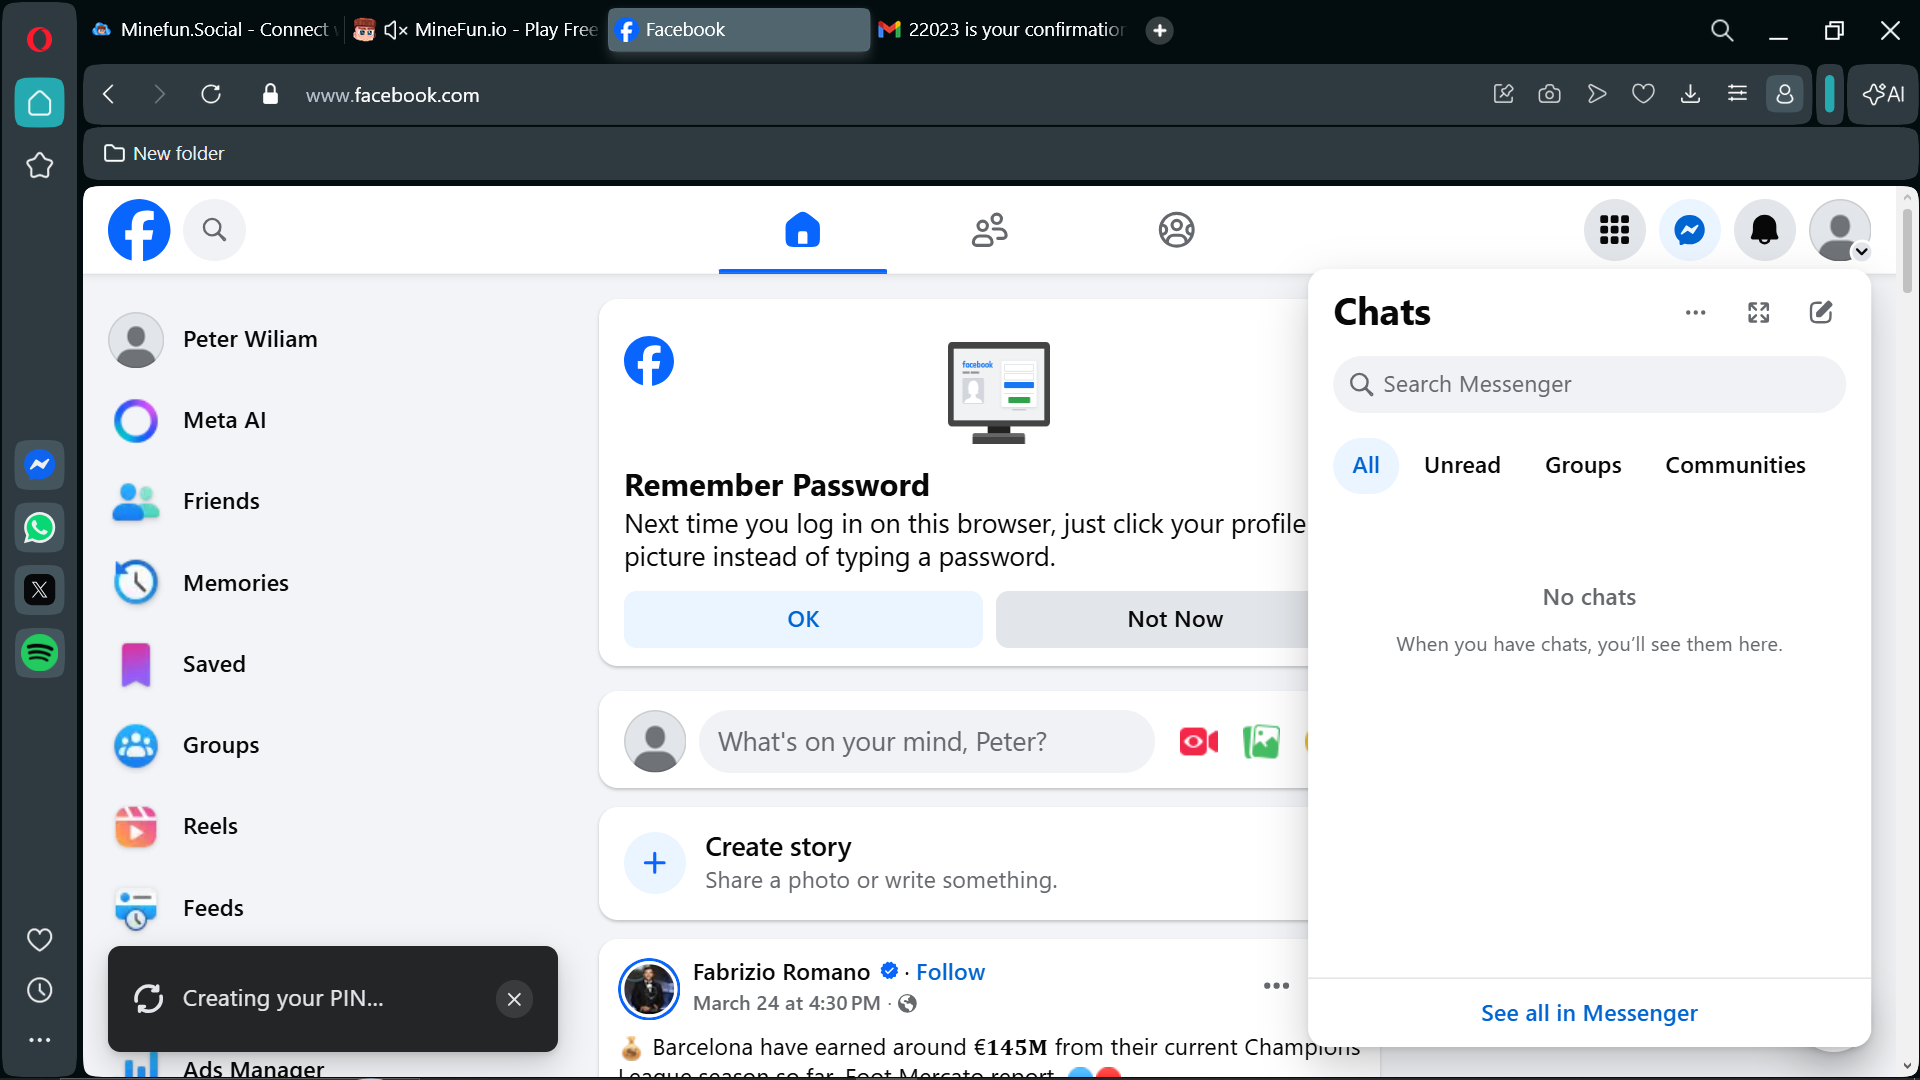This screenshot has height=1080, width=1920.
Task: Expand Chats to full-screen Messenger view
Action: [x=1758, y=312]
